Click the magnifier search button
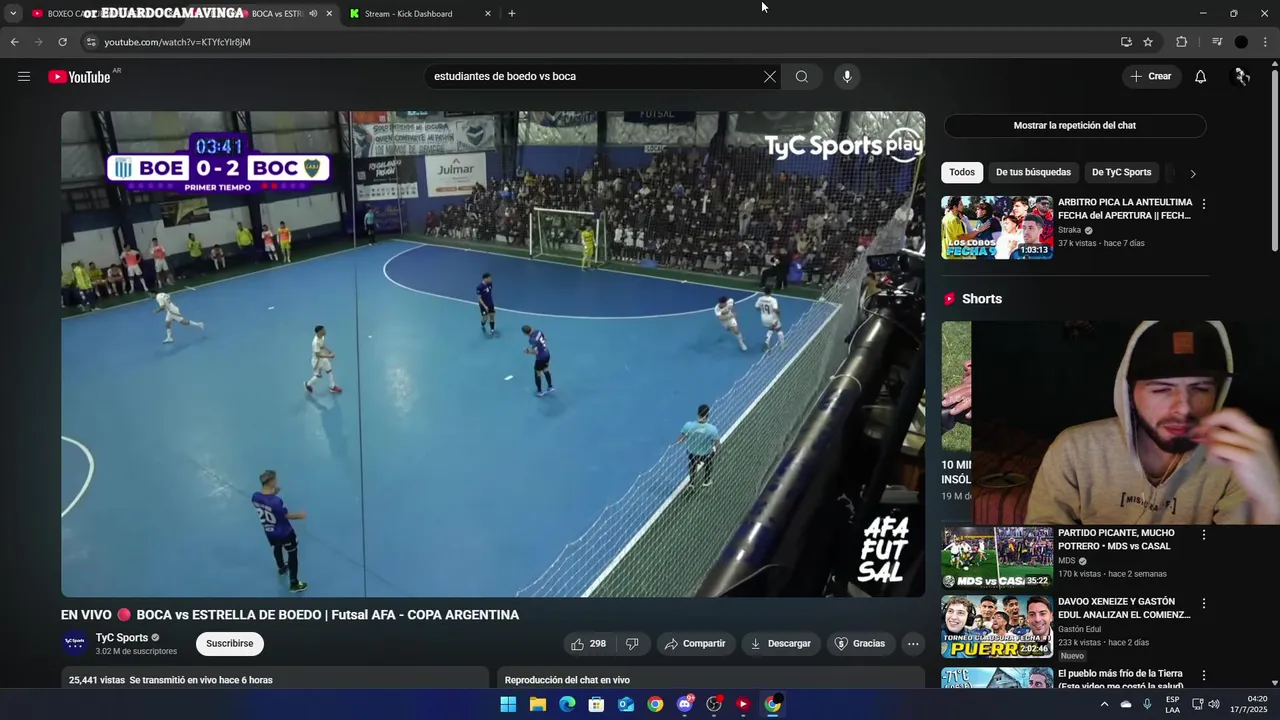This screenshot has width=1280, height=720. pyautogui.click(x=802, y=76)
